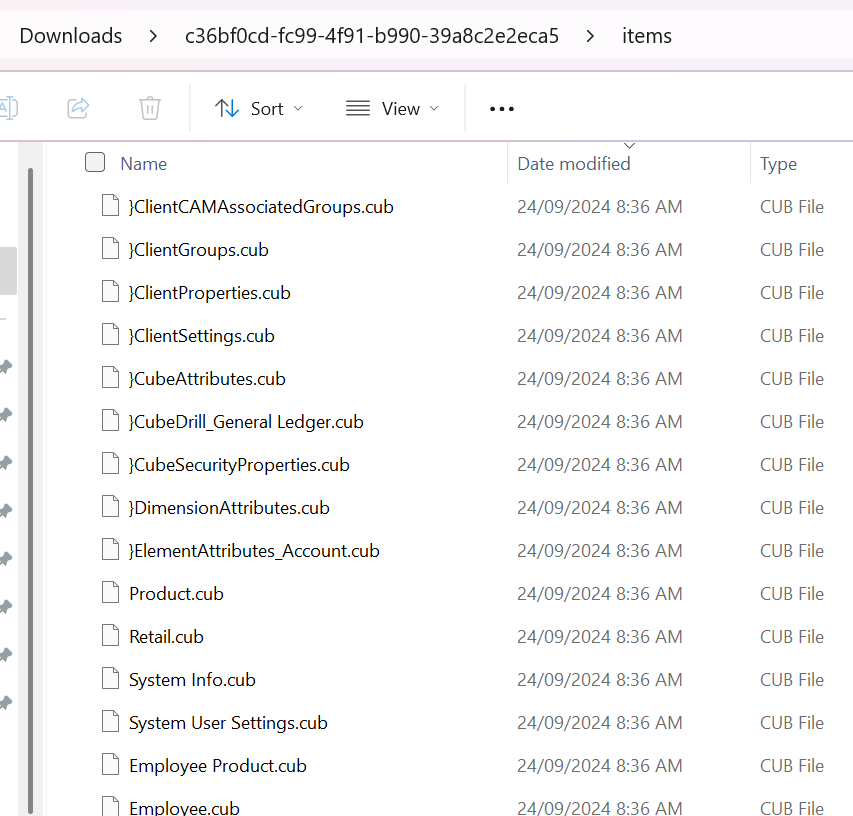The image size is (853, 816).
Task: Sort by the Date modified column header
Action: 574,164
